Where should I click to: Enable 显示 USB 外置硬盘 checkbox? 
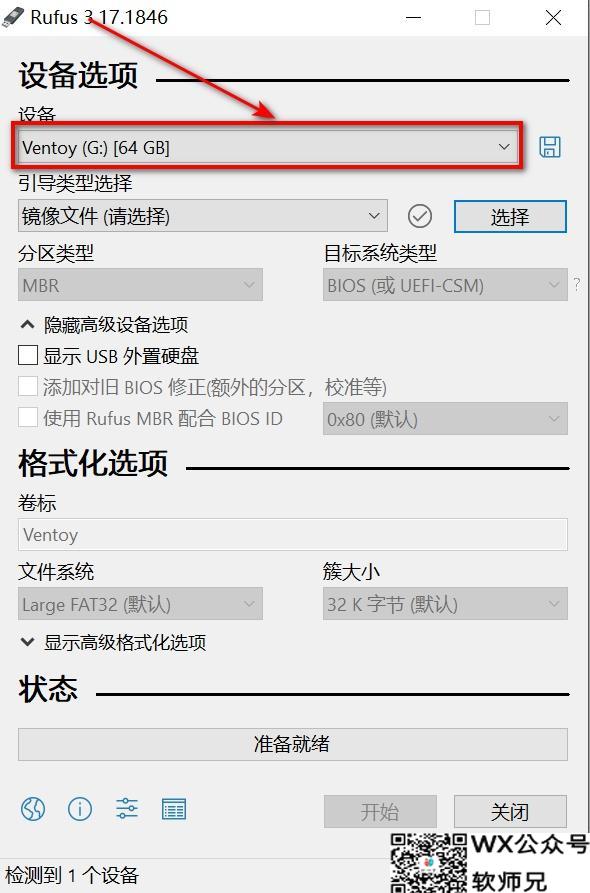(28, 355)
